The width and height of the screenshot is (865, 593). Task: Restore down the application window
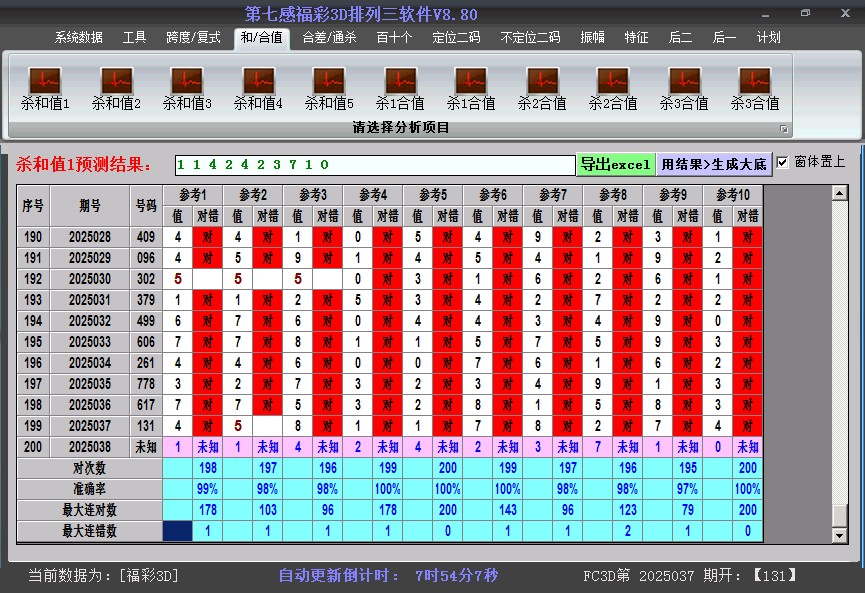click(805, 13)
